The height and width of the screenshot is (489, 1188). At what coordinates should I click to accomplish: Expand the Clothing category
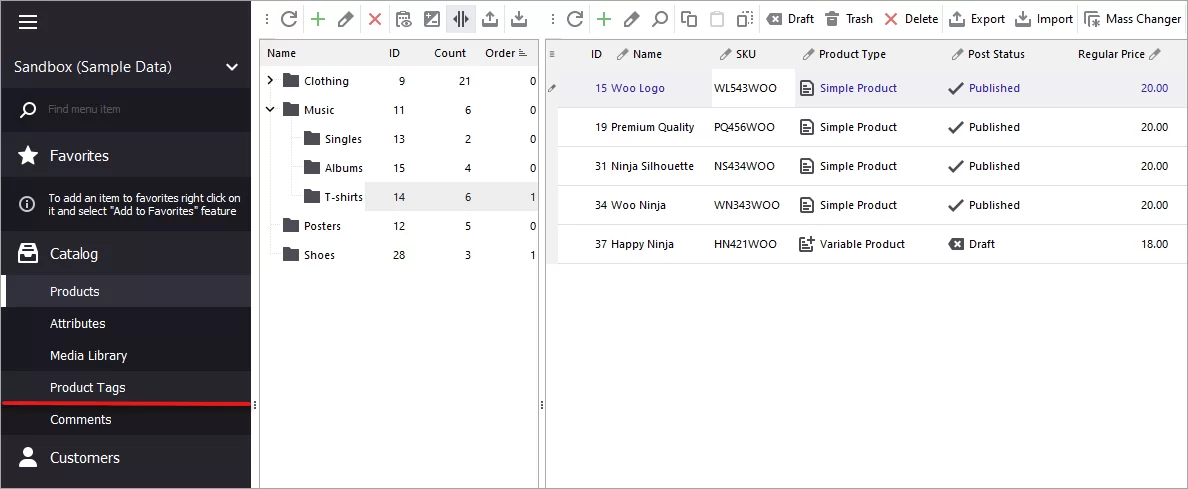270,81
